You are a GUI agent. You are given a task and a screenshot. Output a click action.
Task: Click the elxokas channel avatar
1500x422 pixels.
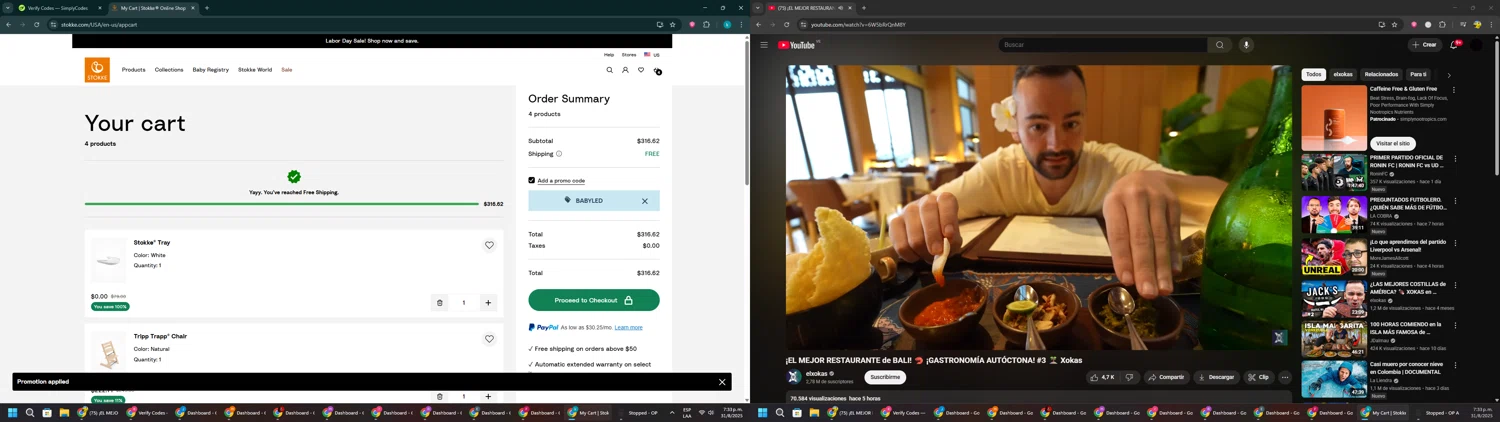(794, 377)
